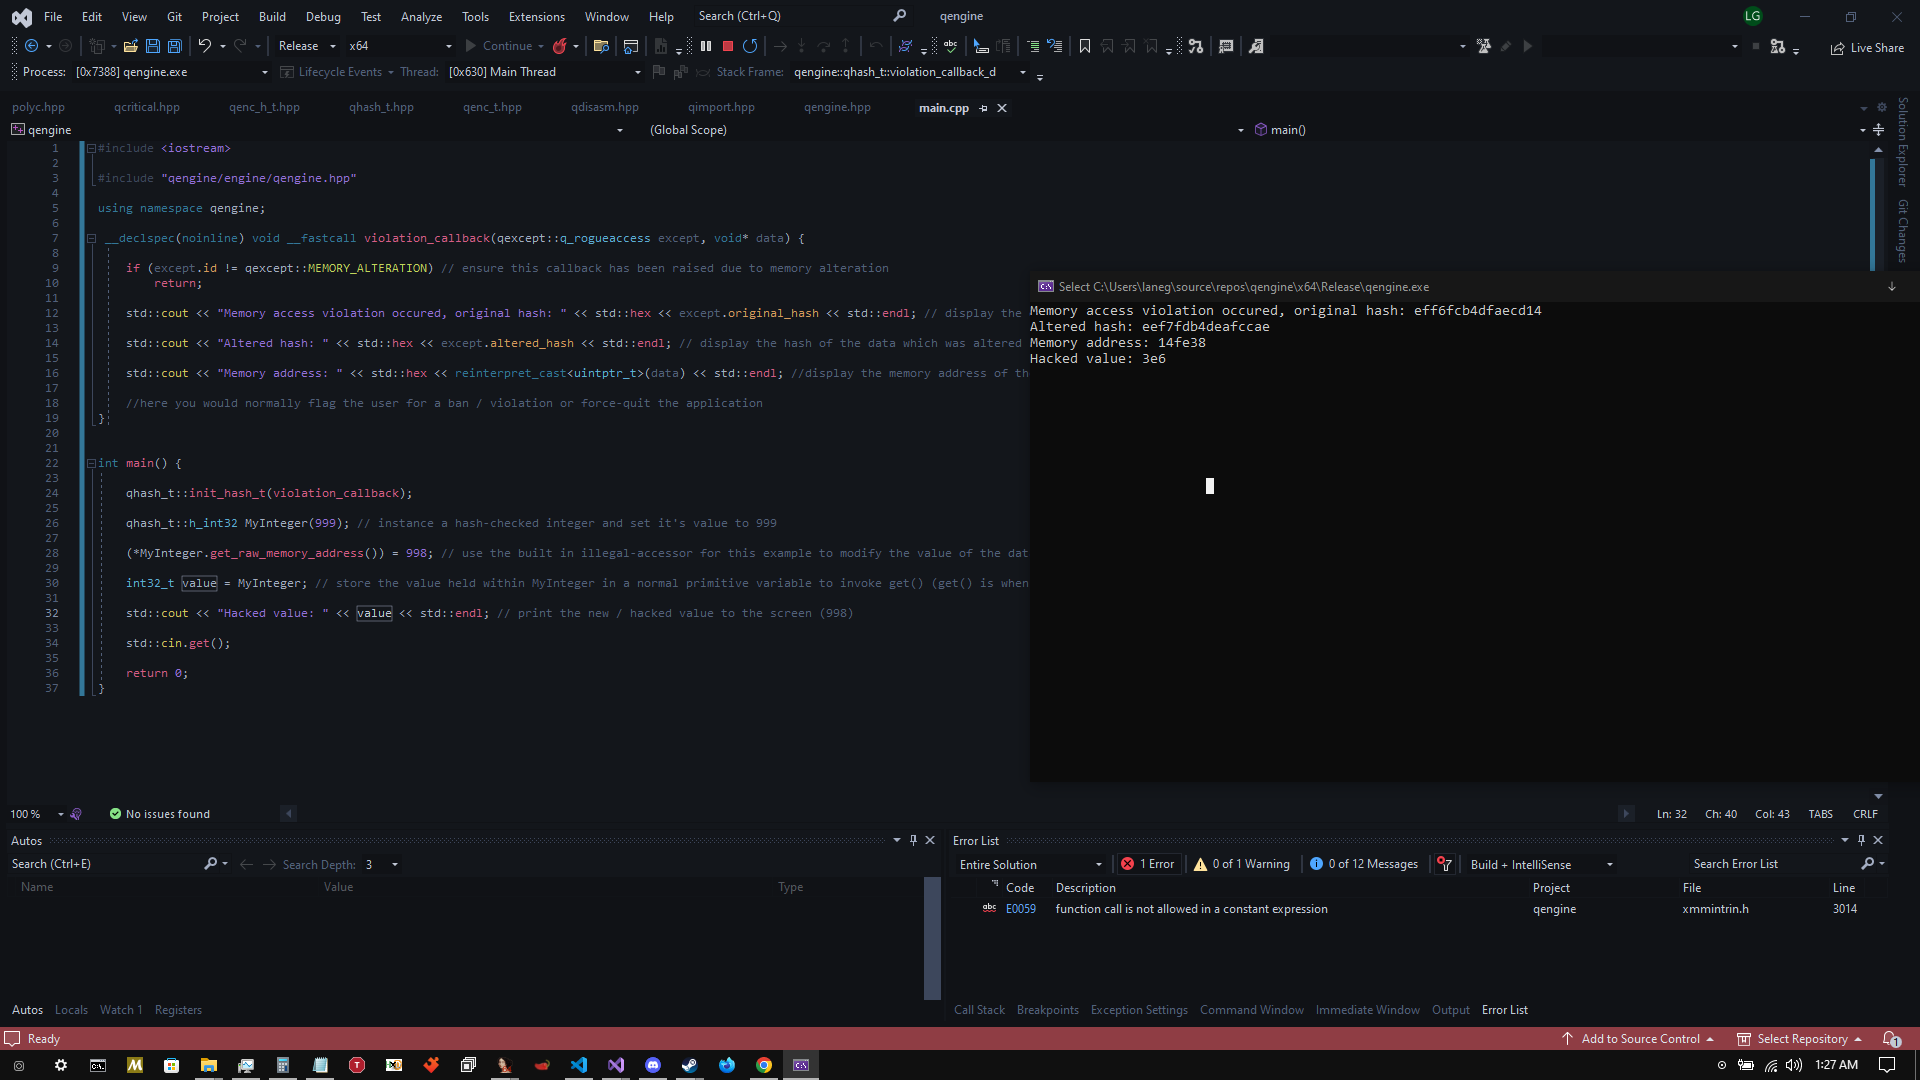
Task: Toggle the Errors filter showing 1 Error
Action: pos(1148,864)
